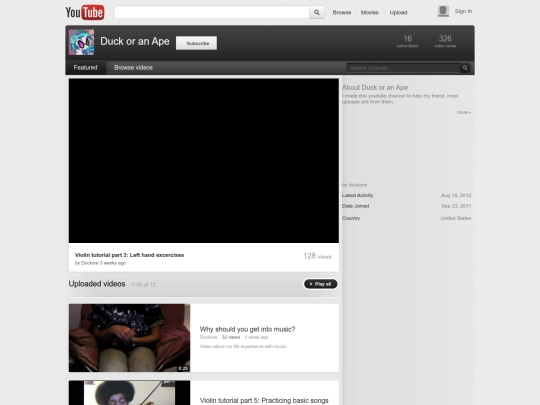Click the 'About Duck or an Ape' heading
Image resolution: width=540 pixels, height=405 pixels.
click(x=375, y=87)
